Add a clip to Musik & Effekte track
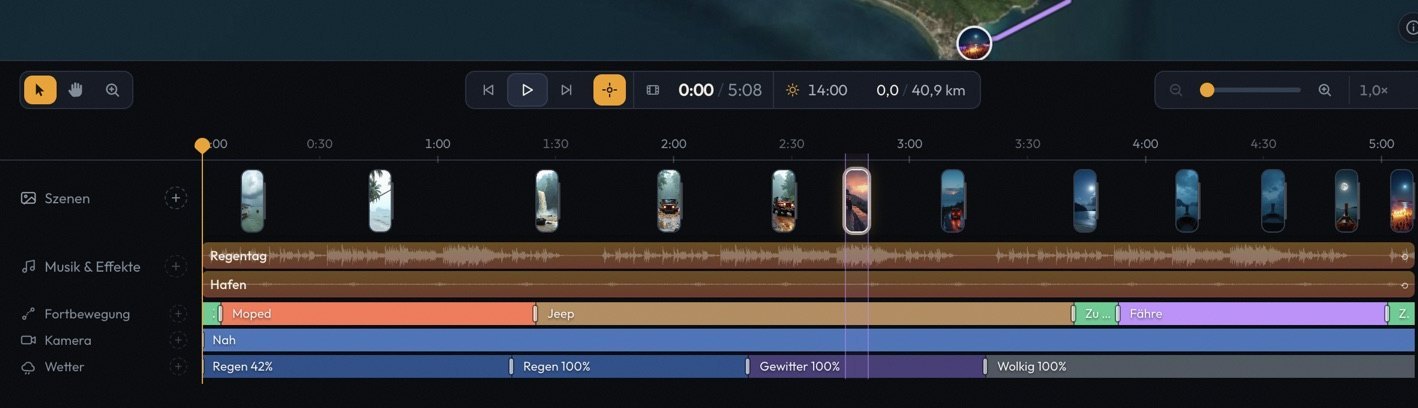 [x=176, y=267]
